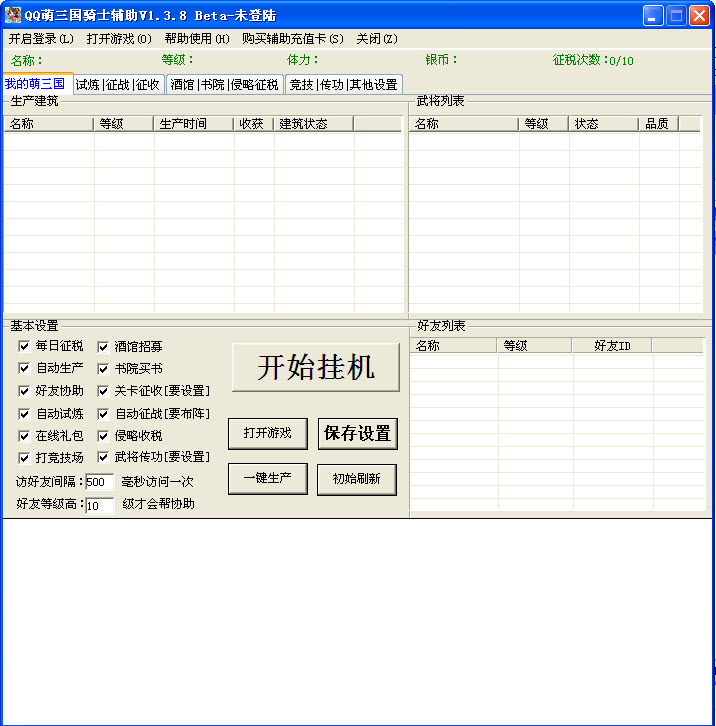Image resolution: width=716 pixels, height=726 pixels.
Task: Click the 征税次数 0/10 status text
Action: point(593,60)
